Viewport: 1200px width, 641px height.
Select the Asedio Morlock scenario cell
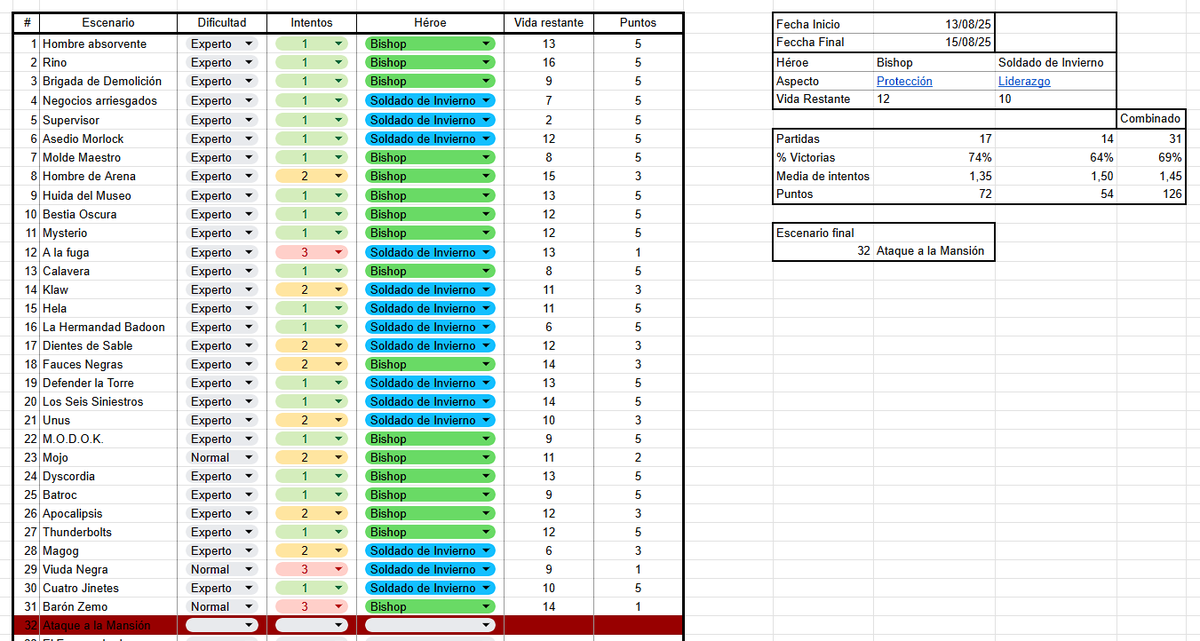(109, 139)
